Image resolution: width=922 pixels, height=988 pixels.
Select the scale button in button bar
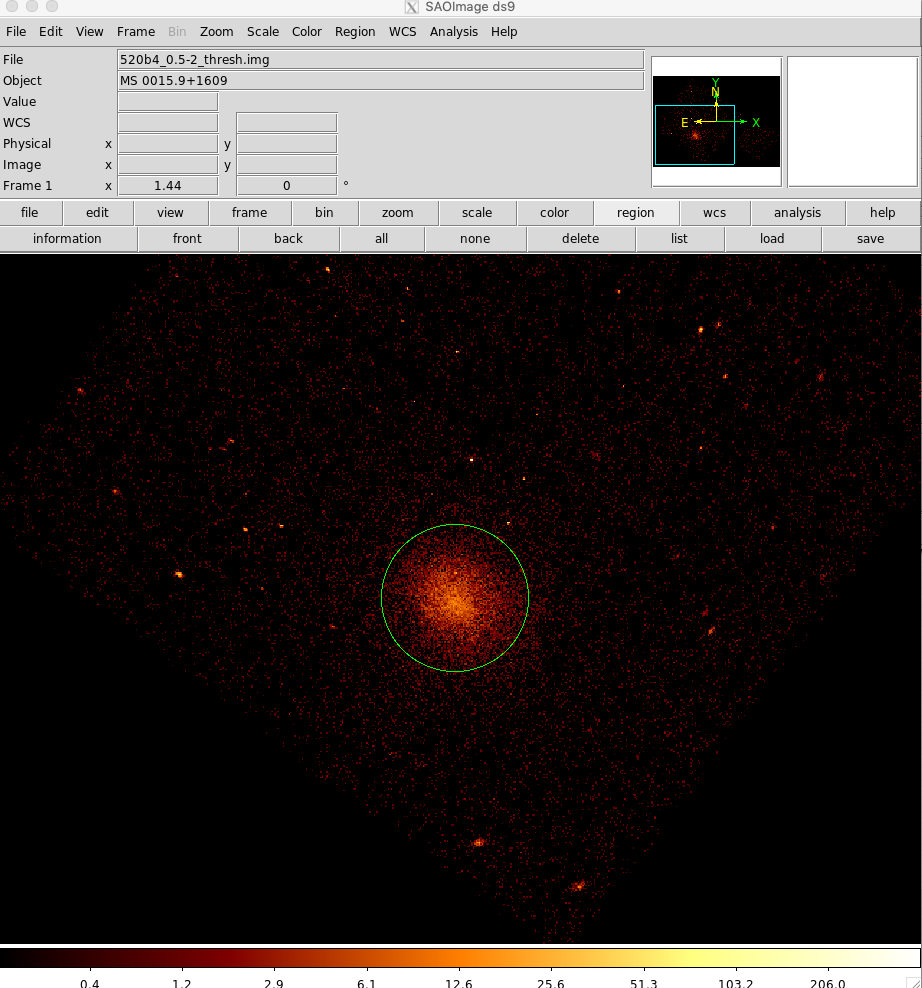pyautogui.click(x=477, y=213)
